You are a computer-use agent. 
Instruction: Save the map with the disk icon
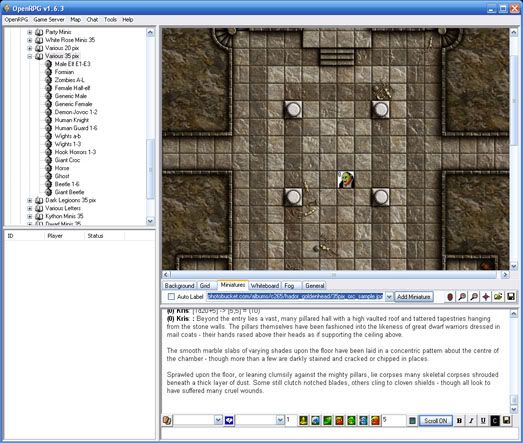[510, 297]
